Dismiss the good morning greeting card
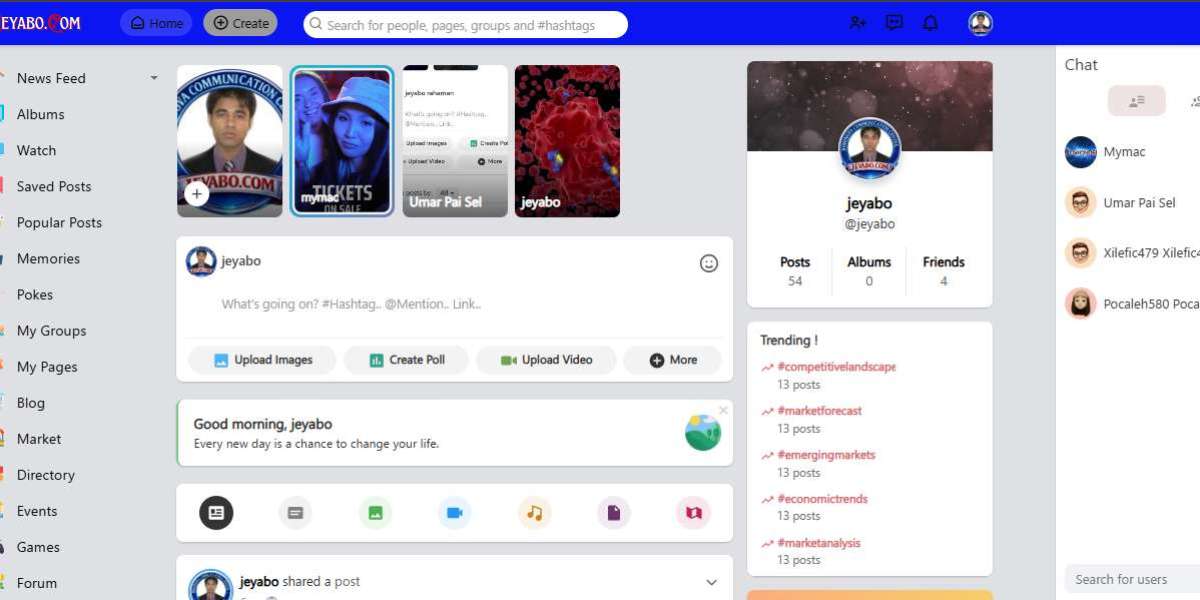This screenshot has width=1200, height=600. 723,410
